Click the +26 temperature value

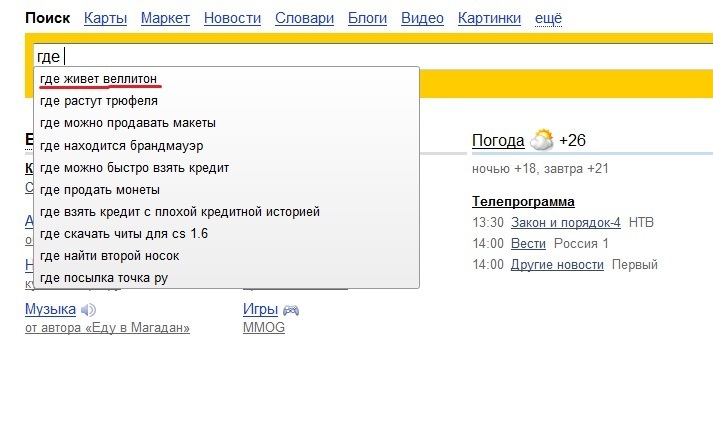pos(572,140)
